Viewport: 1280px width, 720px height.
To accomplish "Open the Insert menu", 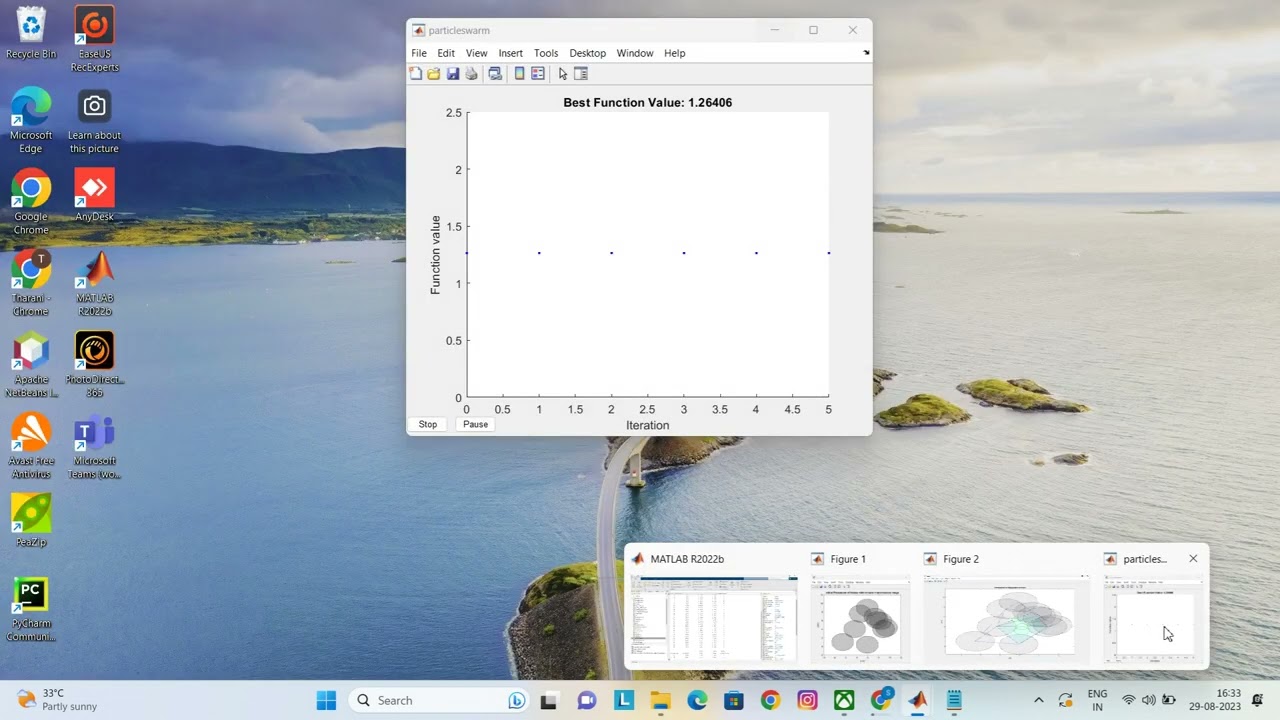I will (510, 53).
